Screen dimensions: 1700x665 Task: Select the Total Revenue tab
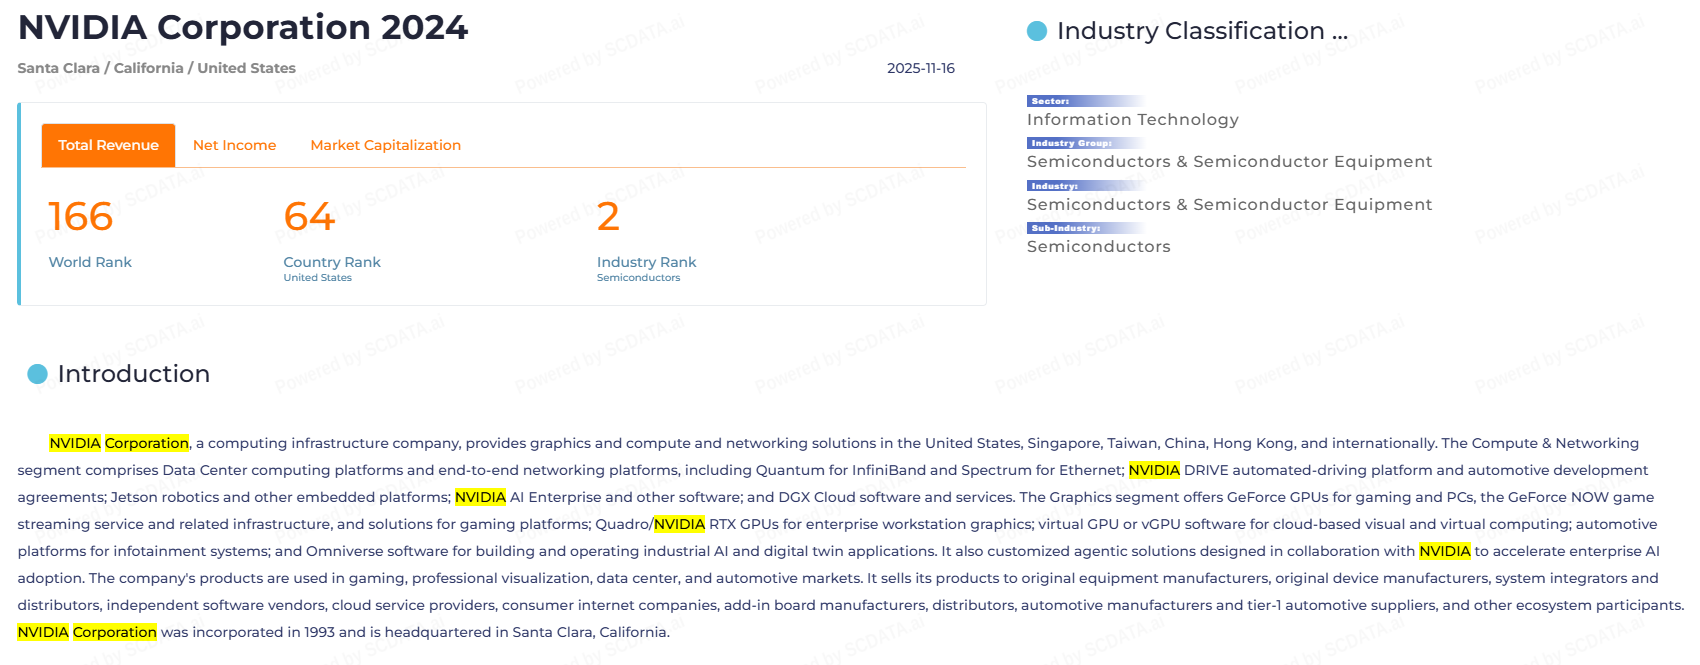click(x=108, y=145)
